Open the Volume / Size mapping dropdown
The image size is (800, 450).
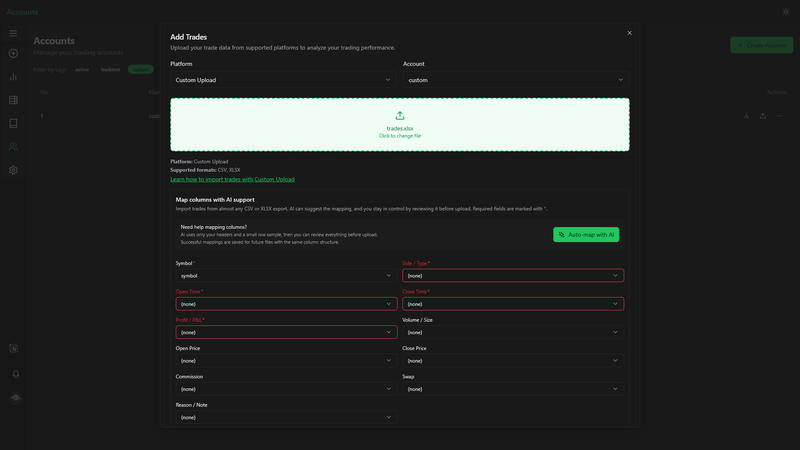tap(513, 332)
